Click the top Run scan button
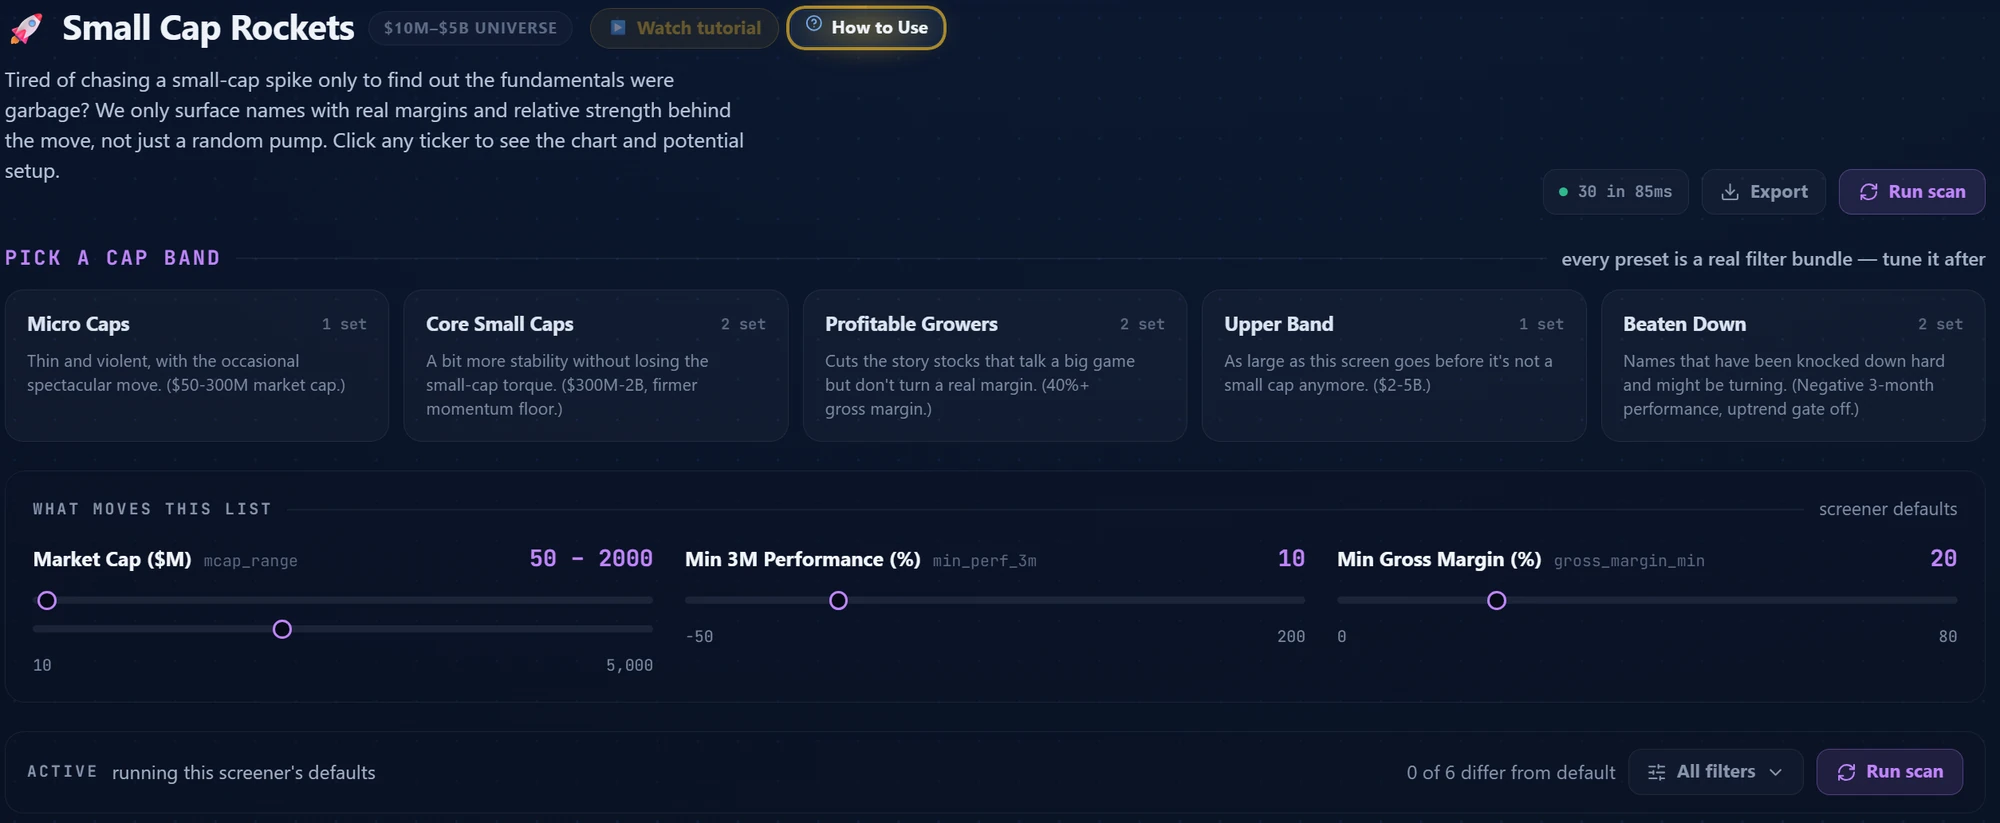This screenshot has height=823, width=2000. [1911, 192]
